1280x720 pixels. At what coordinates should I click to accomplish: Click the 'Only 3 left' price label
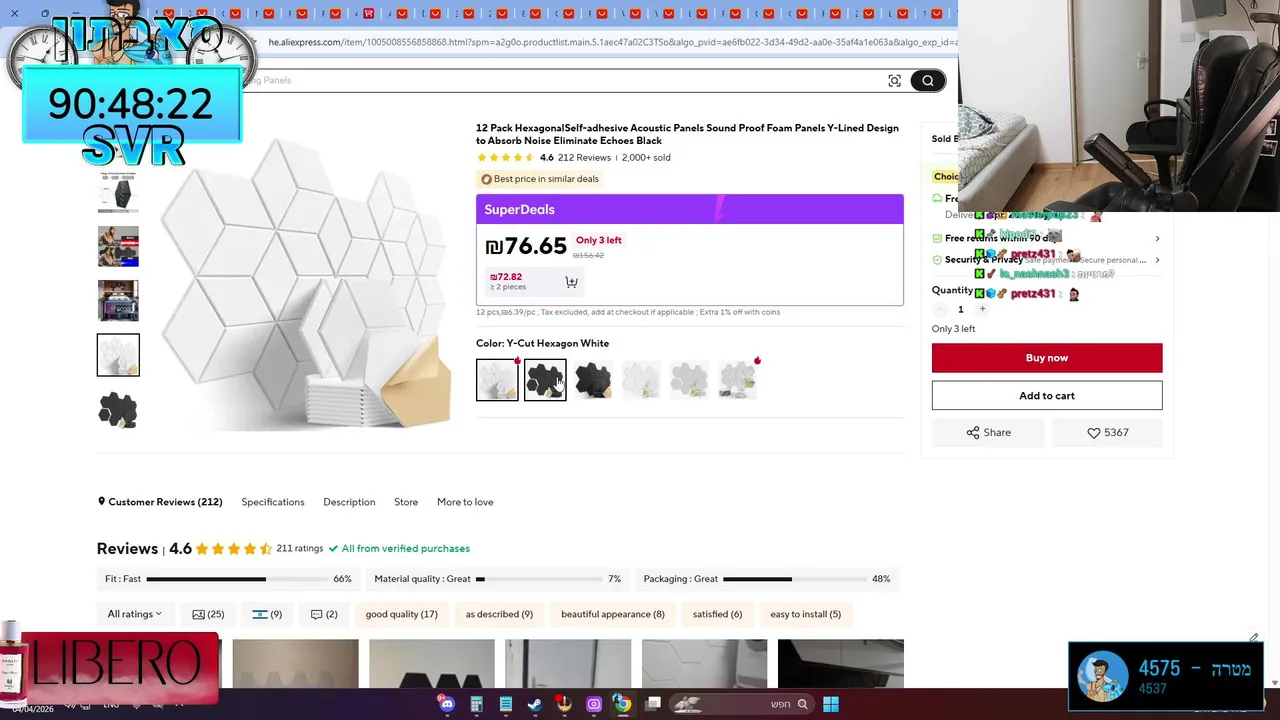click(x=599, y=240)
